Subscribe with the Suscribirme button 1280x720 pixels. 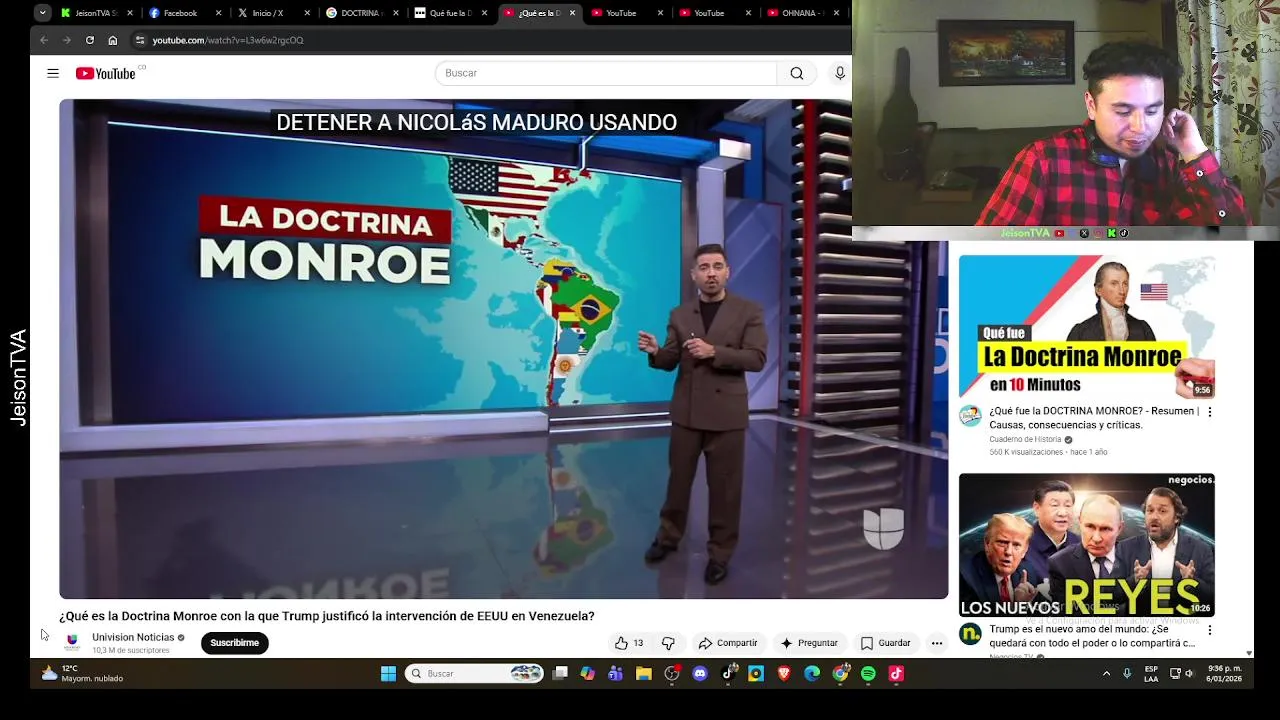pyautogui.click(x=235, y=643)
